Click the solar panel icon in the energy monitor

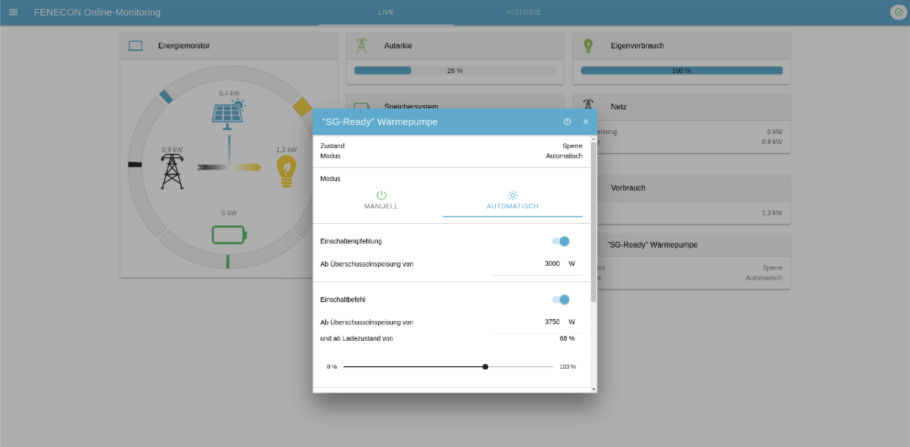tap(229, 111)
